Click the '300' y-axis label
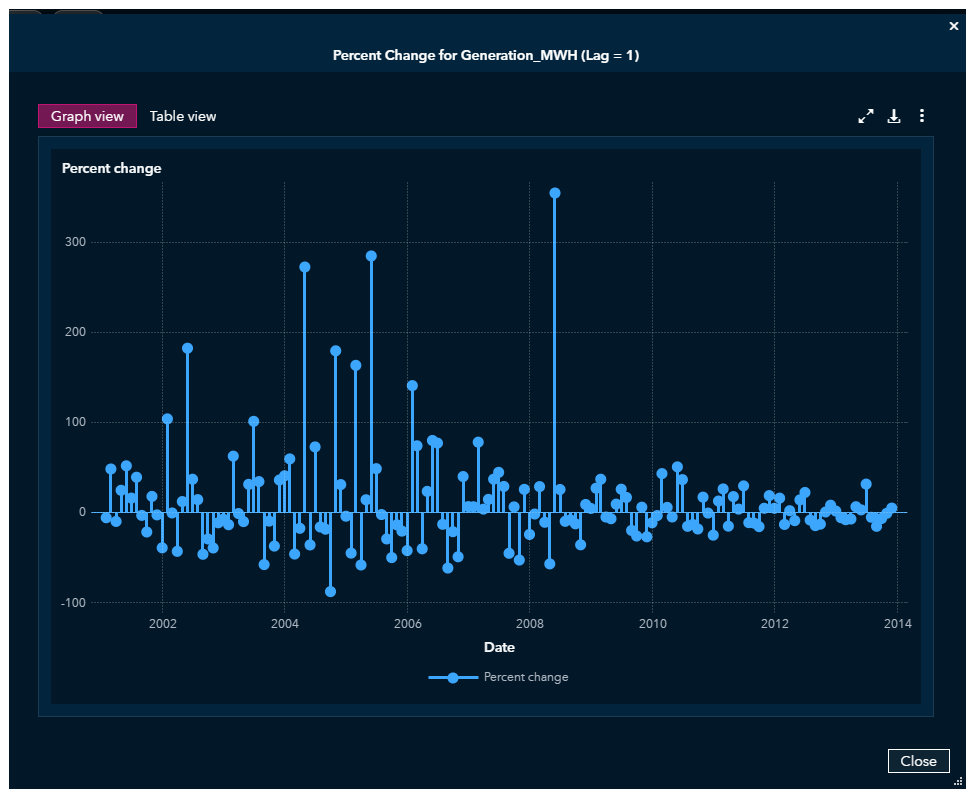The width and height of the screenshot is (975, 798). click(75, 242)
